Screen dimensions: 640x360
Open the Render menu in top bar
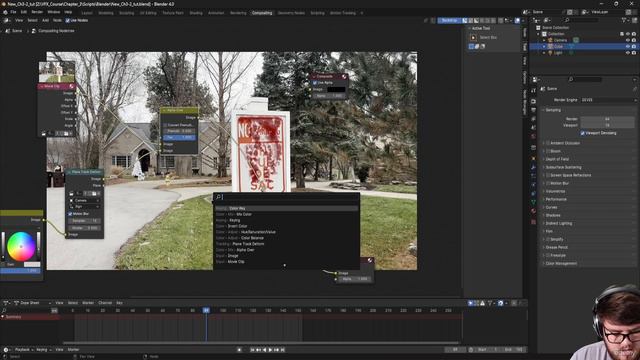pyautogui.click(x=37, y=12)
